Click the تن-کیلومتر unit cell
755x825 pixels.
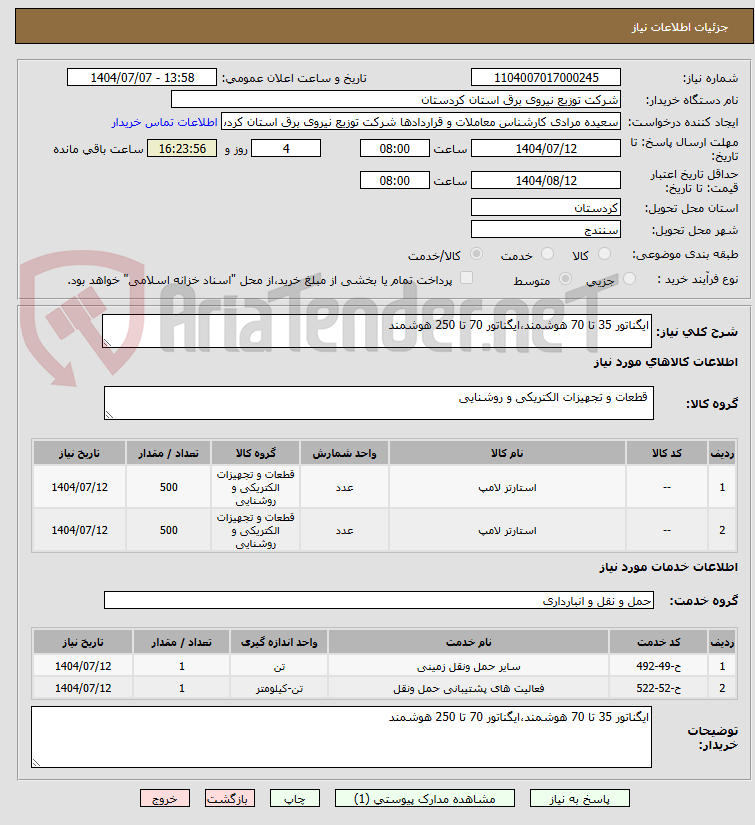click(x=279, y=688)
